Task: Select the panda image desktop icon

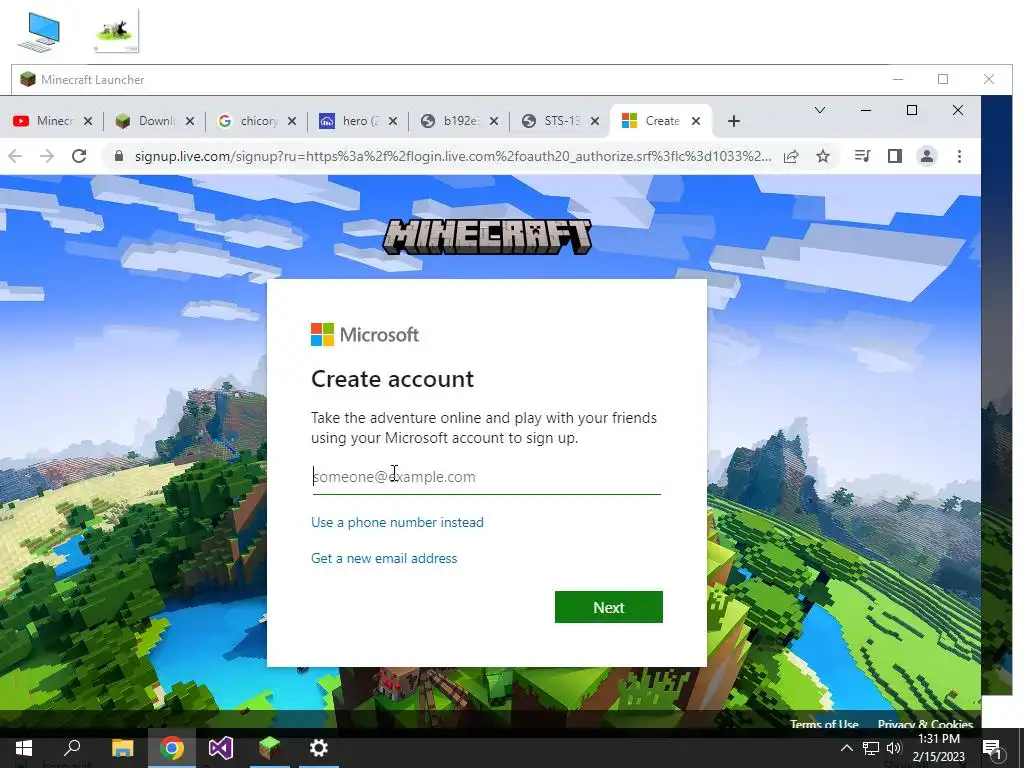Action: (x=116, y=31)
